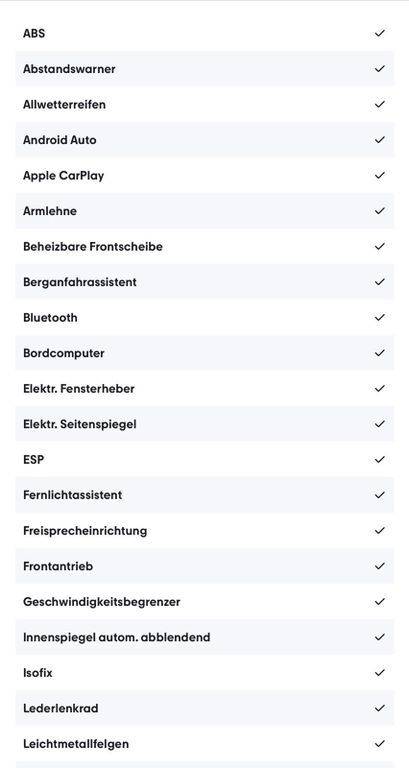Click the checkmark beside Abstandswarner
The height and width of the screenshot is (768, 409).
point(380,69)
